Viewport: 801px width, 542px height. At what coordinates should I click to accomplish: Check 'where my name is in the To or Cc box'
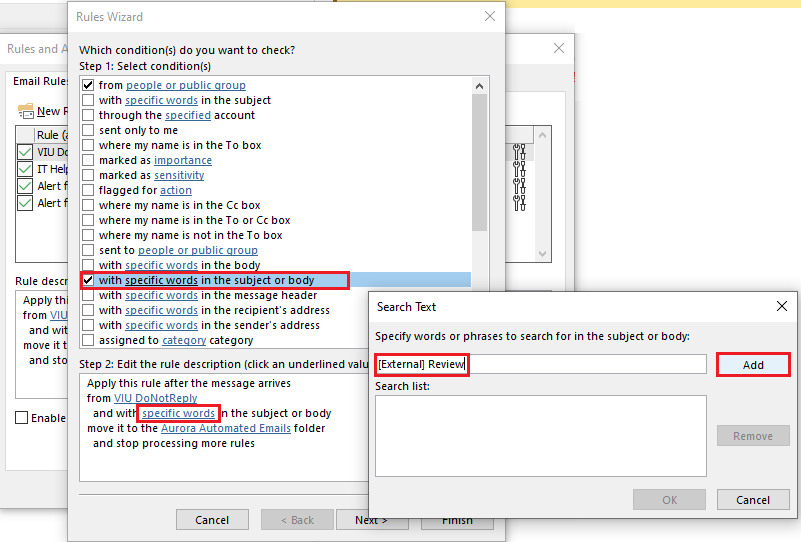coord(88,220)
